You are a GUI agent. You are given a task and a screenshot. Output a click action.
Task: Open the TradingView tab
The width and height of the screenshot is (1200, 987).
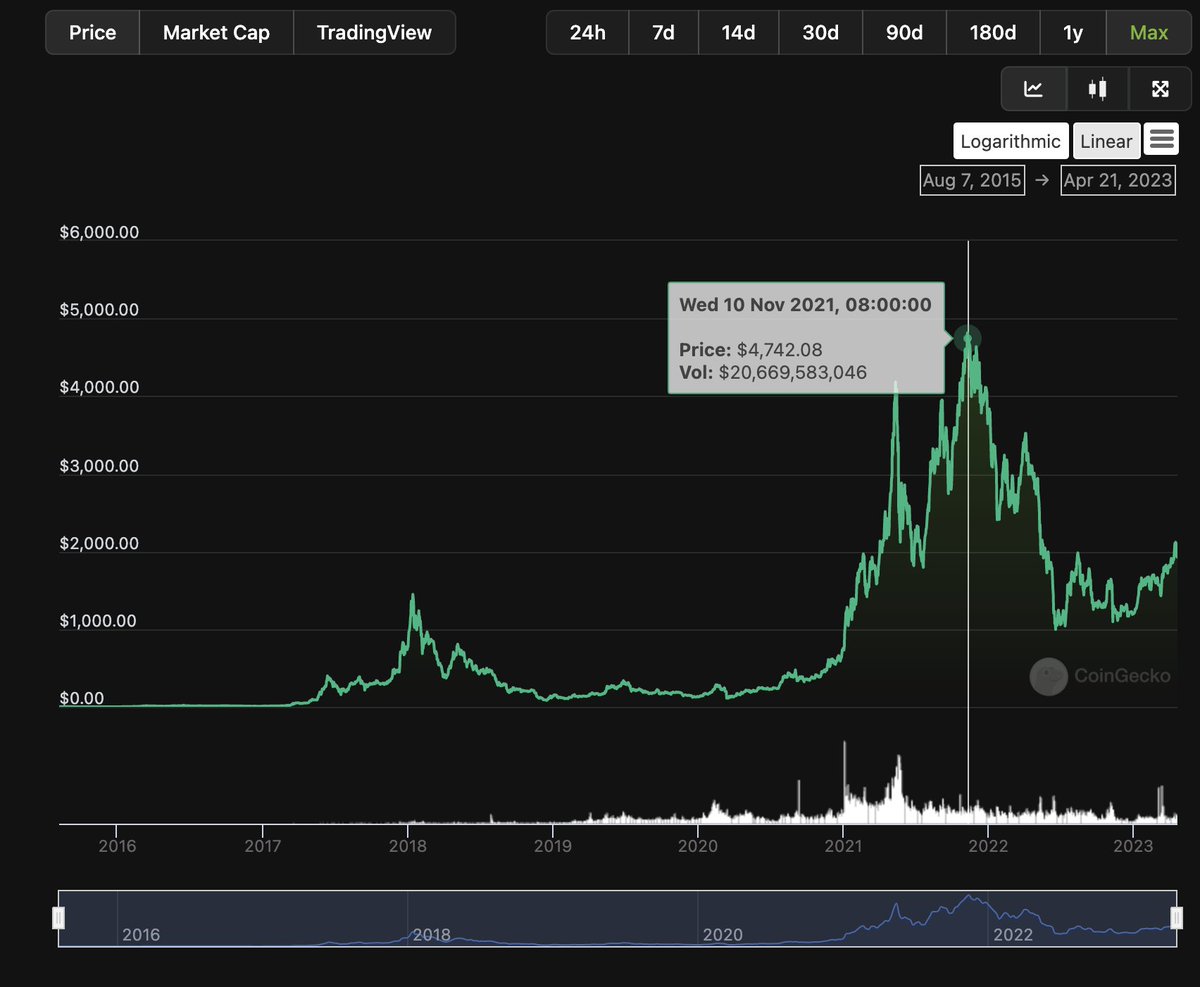tap(374, 32)
